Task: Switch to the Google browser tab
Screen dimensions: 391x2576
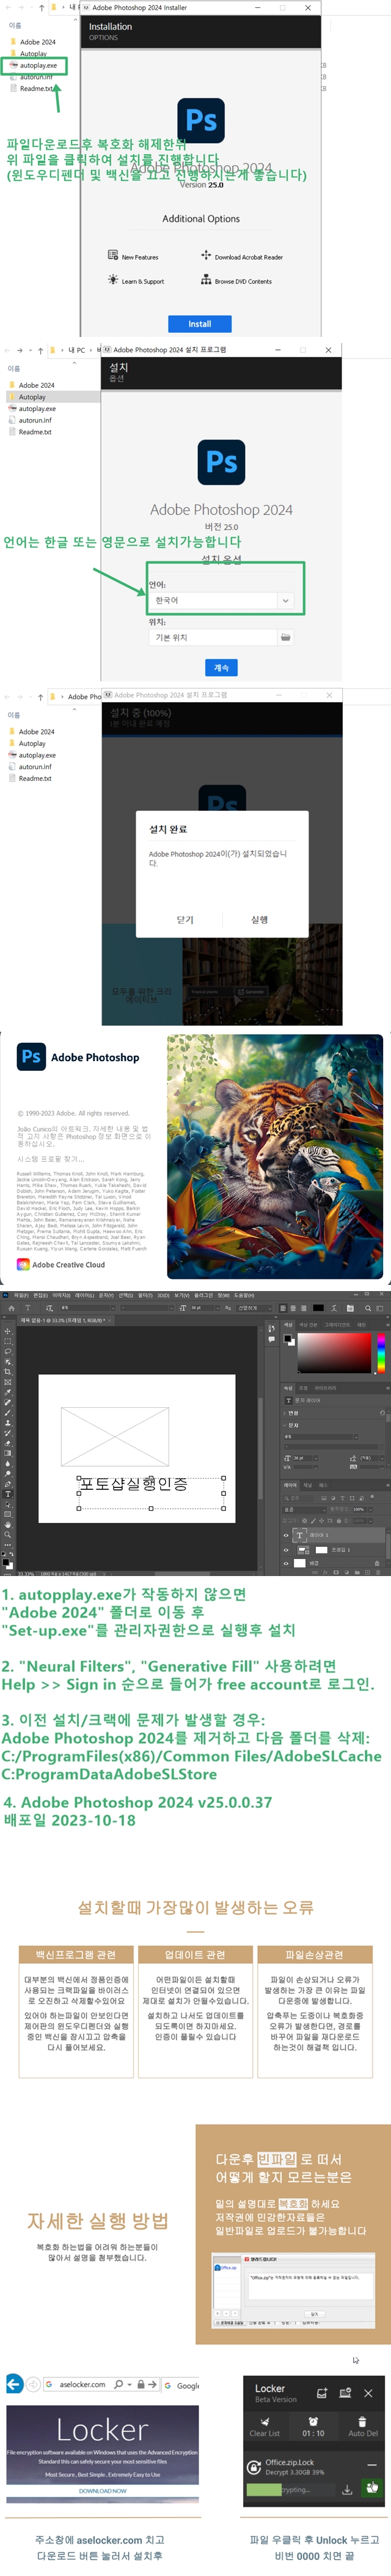Action: pyautogui.click(x=182, y=2385)
